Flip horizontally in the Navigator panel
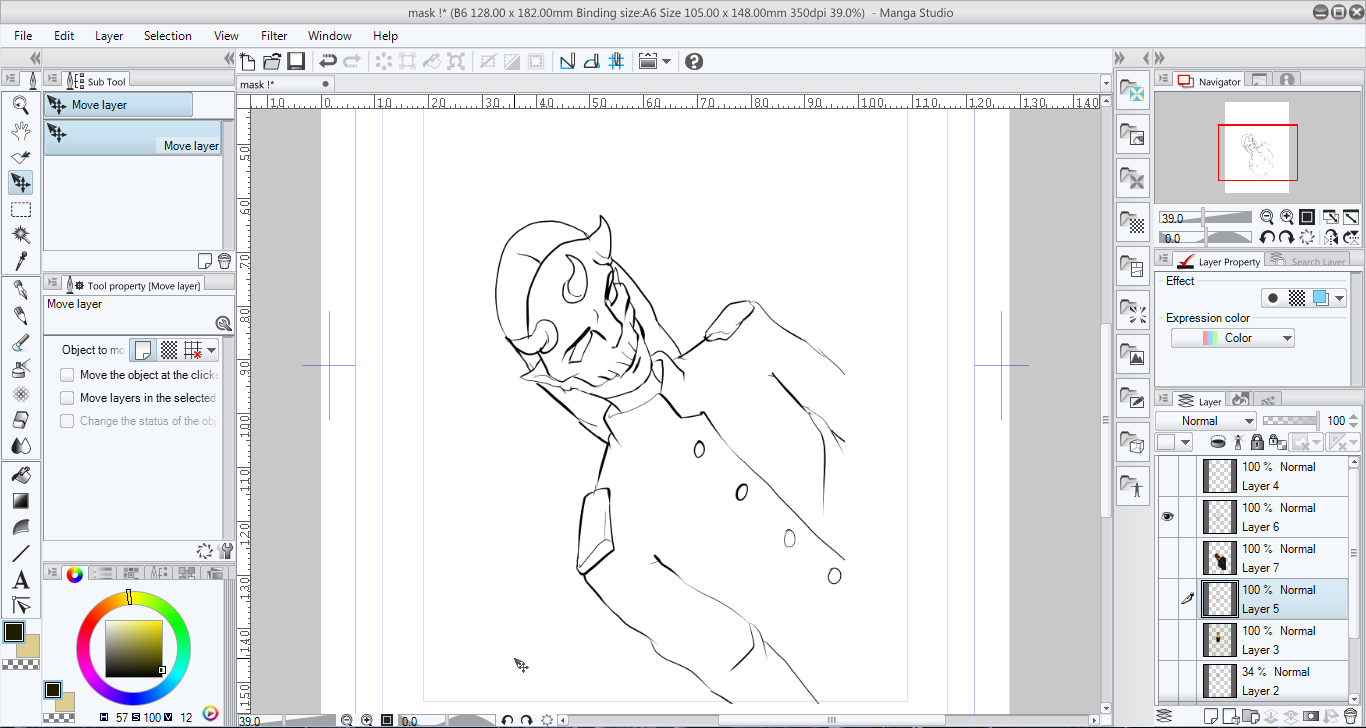Image resolution: width=1366 pixels, height=728 pixels. point(1330,238)
